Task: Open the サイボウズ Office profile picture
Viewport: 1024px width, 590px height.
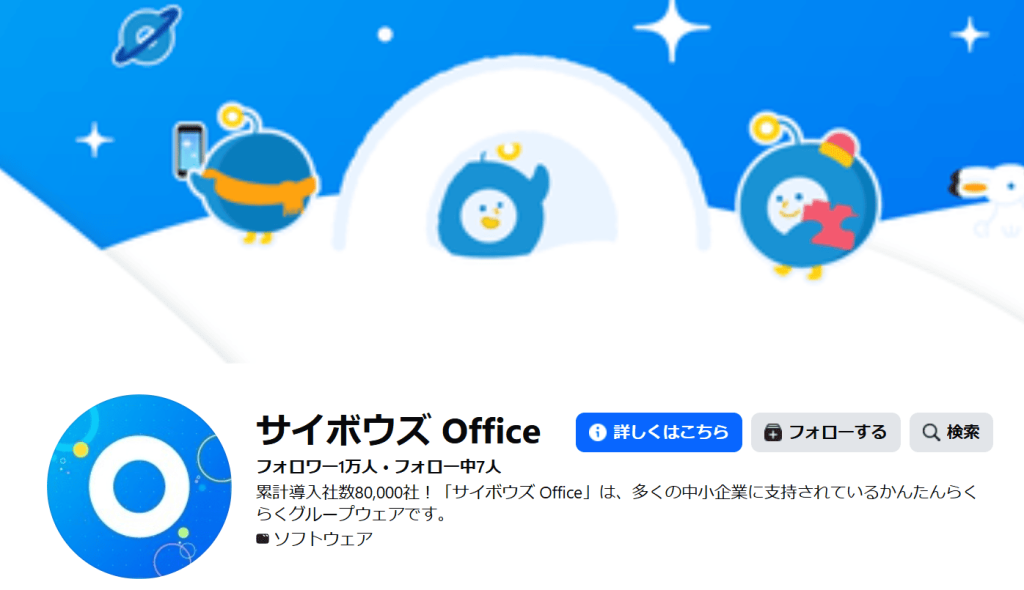Action: [x=139, y=486]
